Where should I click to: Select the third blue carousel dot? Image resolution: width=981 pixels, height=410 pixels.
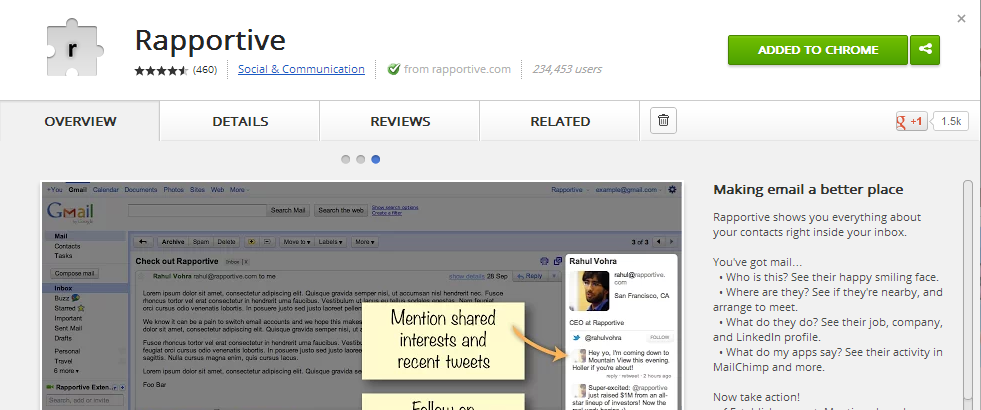[375, 159]
